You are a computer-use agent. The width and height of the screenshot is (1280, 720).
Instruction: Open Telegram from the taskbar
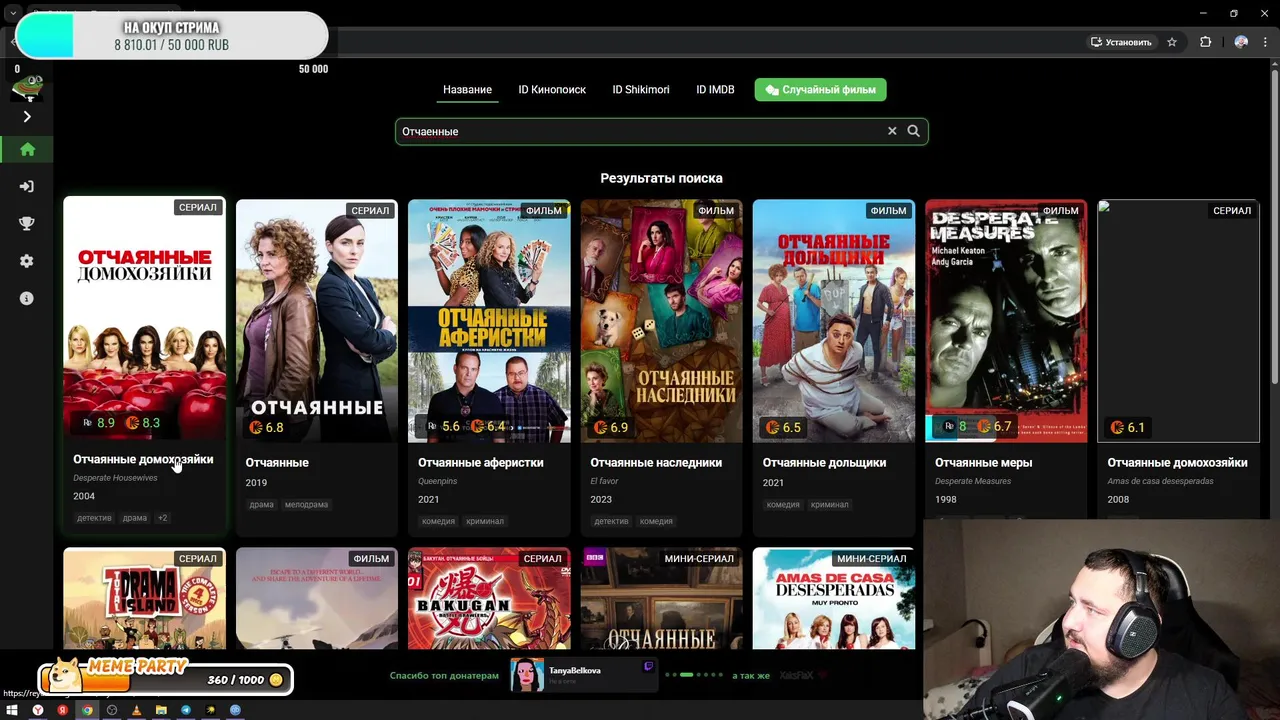pyautogui.click(x=186, y=710)
